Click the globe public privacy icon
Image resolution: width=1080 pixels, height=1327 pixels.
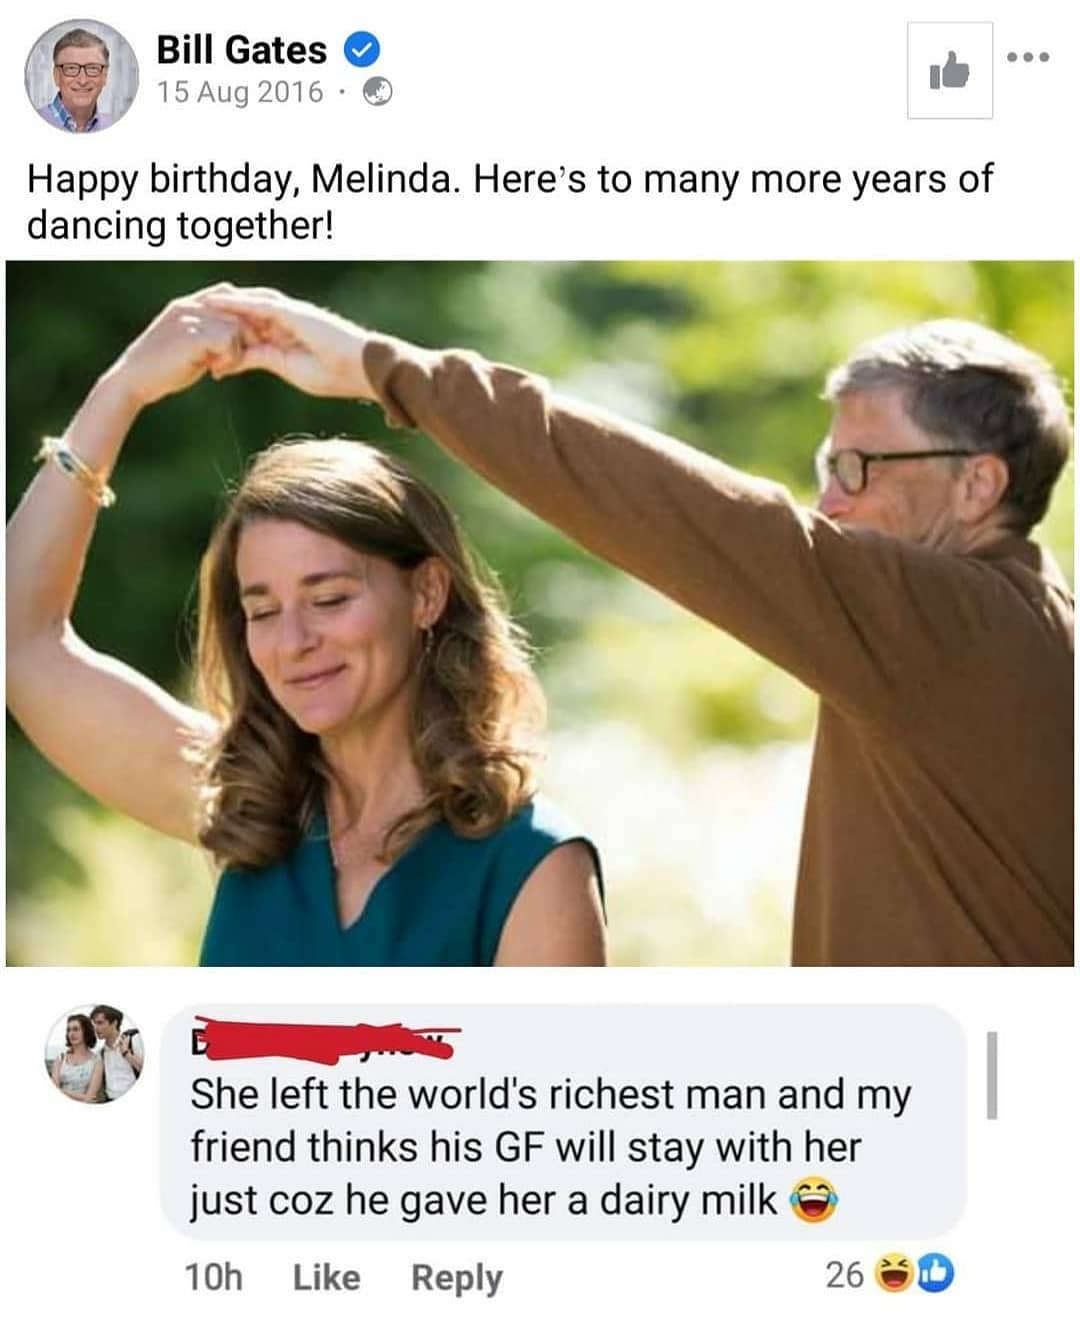pyautogui.click(x=376, y=92)
